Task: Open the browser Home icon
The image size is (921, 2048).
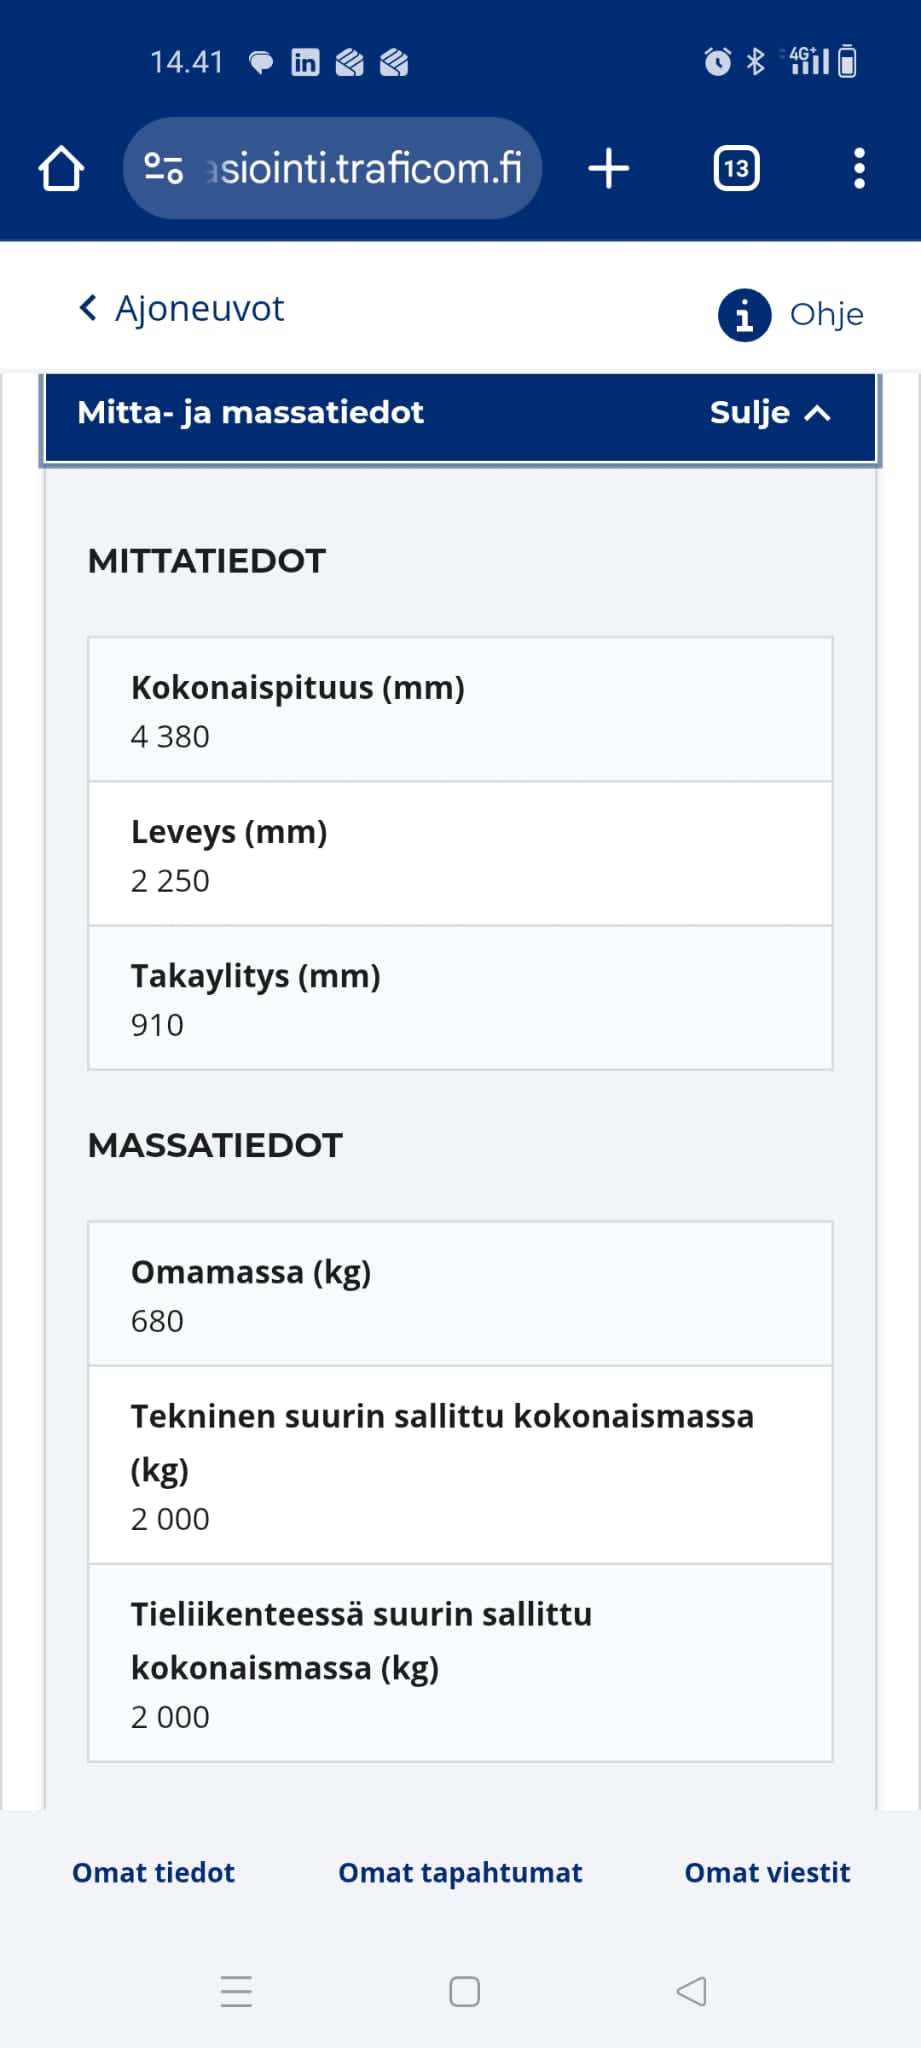Action: [x=60, y=168]
